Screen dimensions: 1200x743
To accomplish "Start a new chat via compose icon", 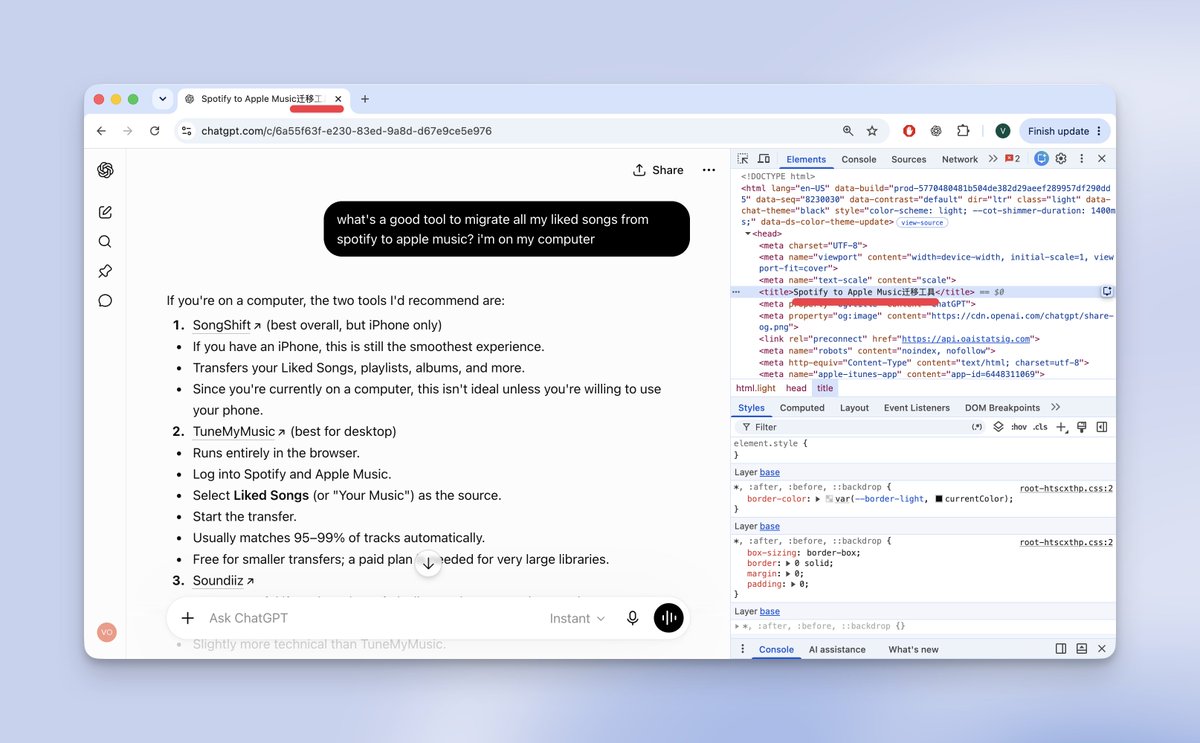I will coord(105,212).
